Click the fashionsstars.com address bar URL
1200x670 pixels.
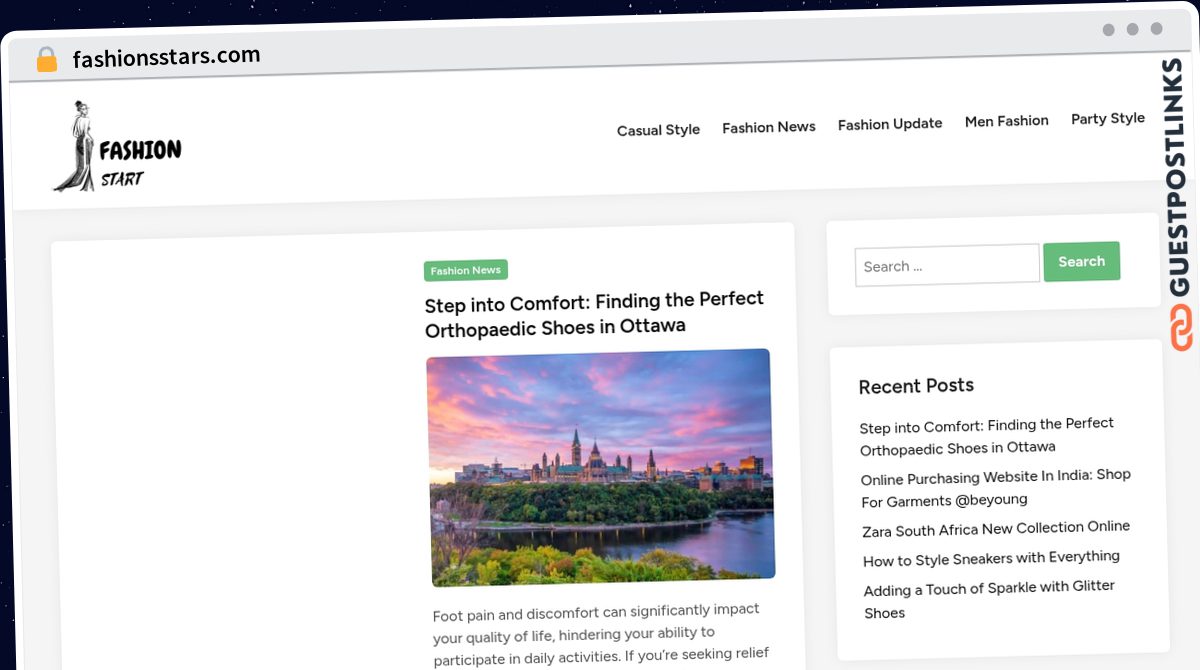point(166,57)
